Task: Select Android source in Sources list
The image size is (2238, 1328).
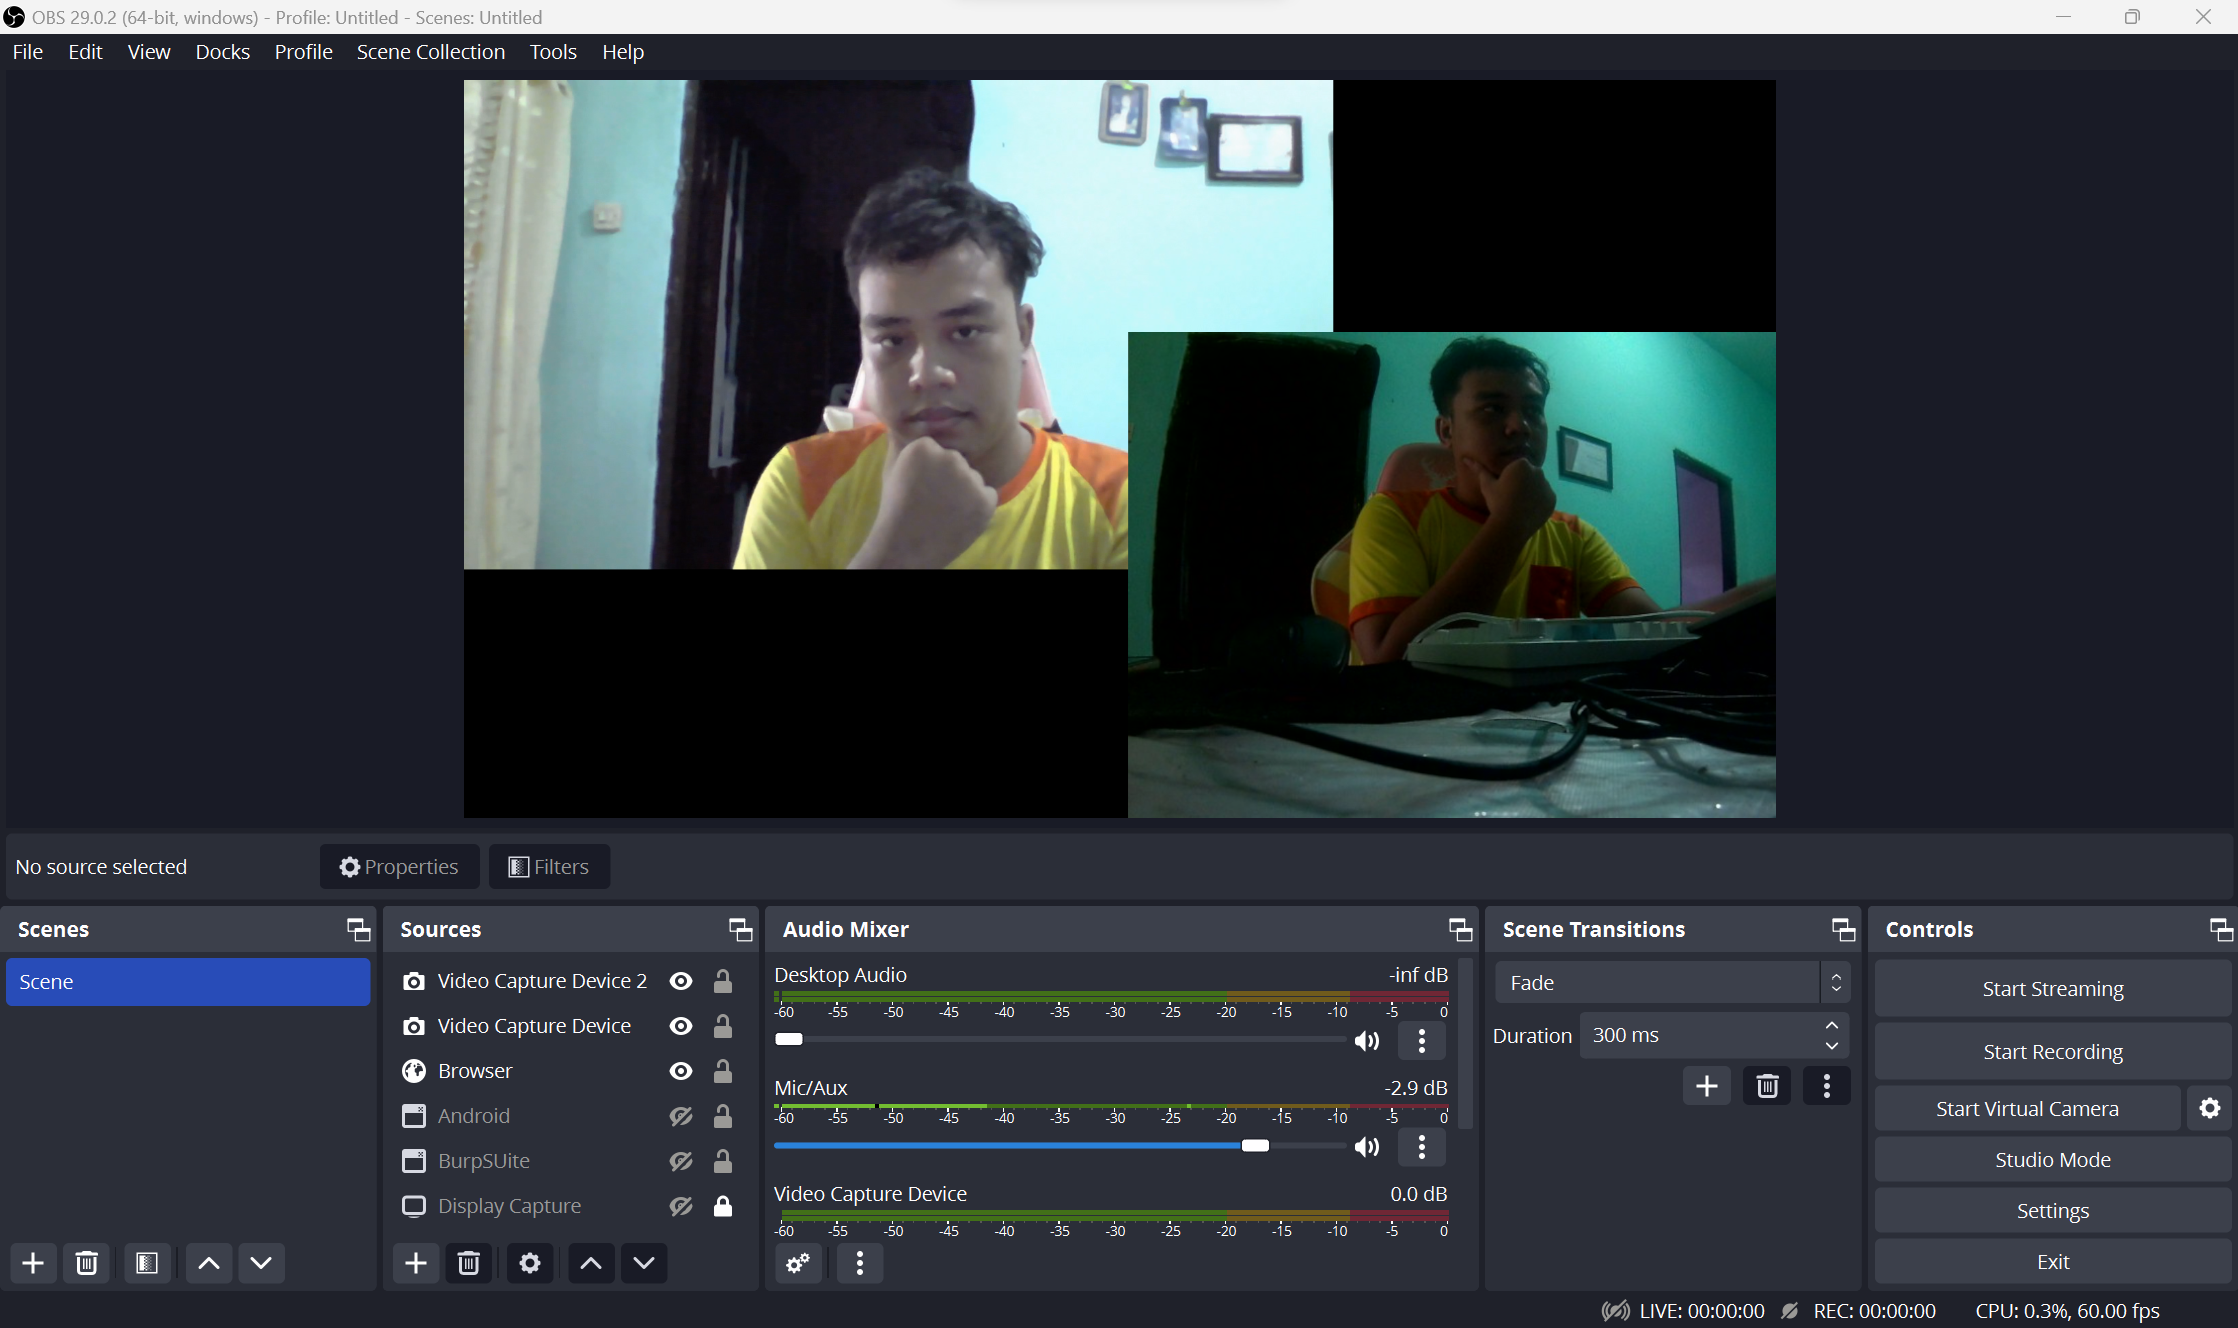Action: [x=570, y=1116]
